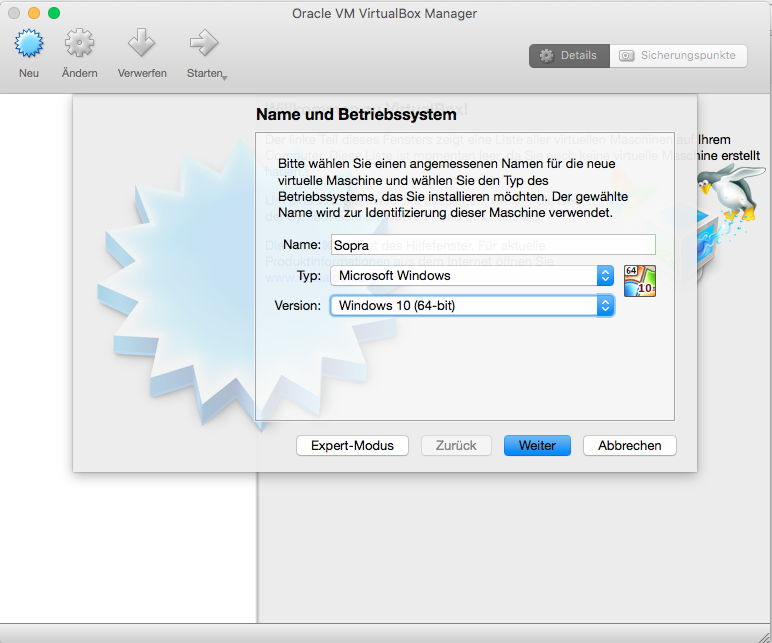Click the Zurück button

[x=456, y=446]
